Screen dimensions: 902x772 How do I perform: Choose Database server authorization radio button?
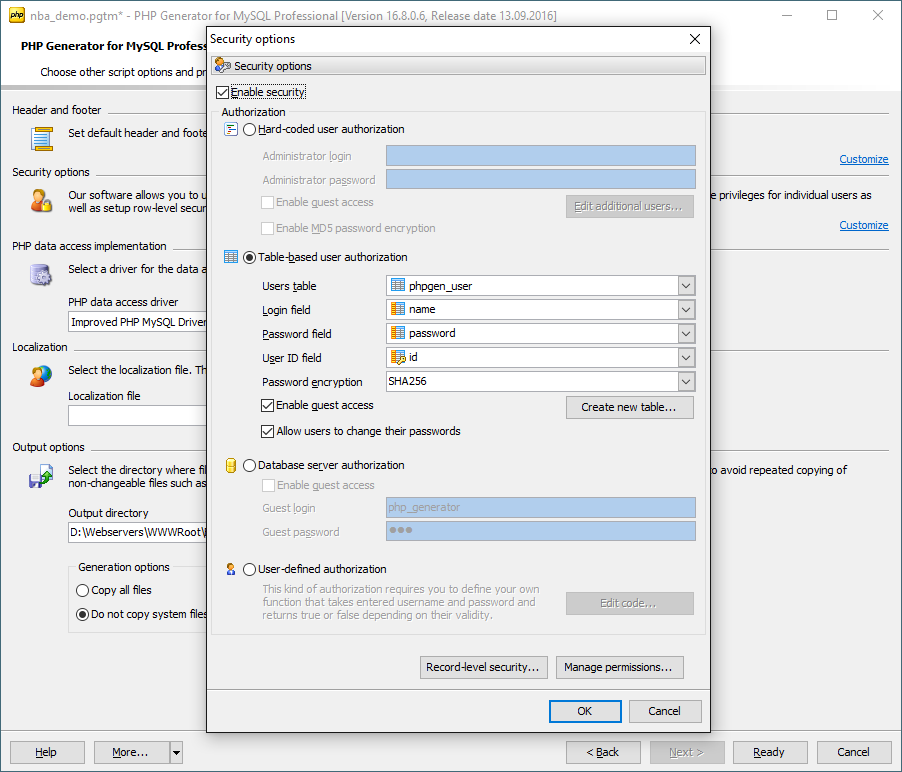click(x=250, y=465)
